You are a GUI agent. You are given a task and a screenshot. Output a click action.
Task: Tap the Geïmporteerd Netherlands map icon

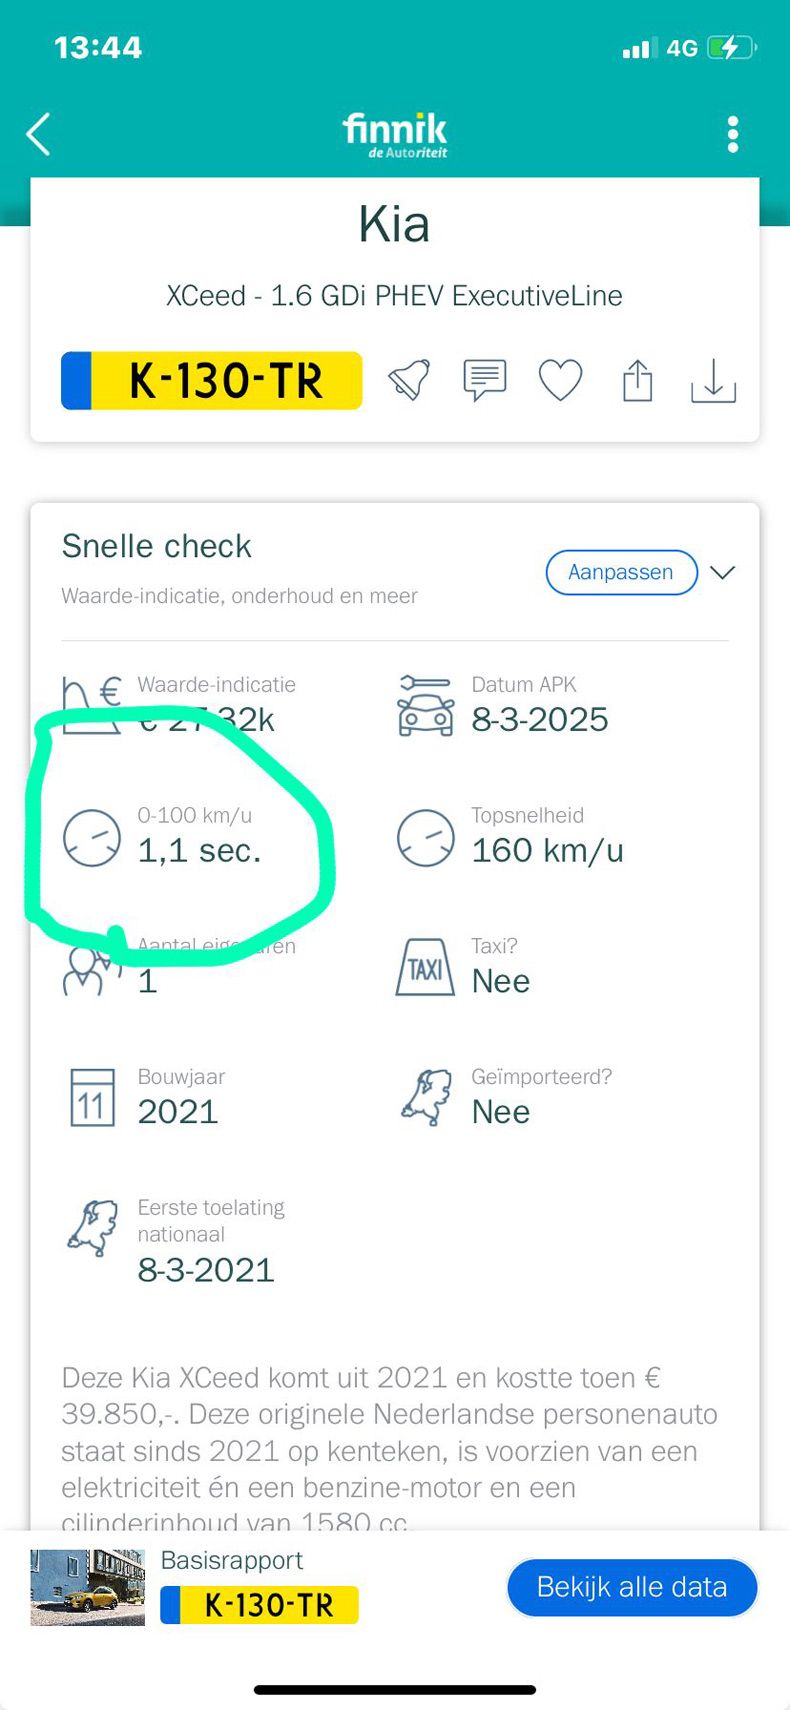[x=427, y=1097]
